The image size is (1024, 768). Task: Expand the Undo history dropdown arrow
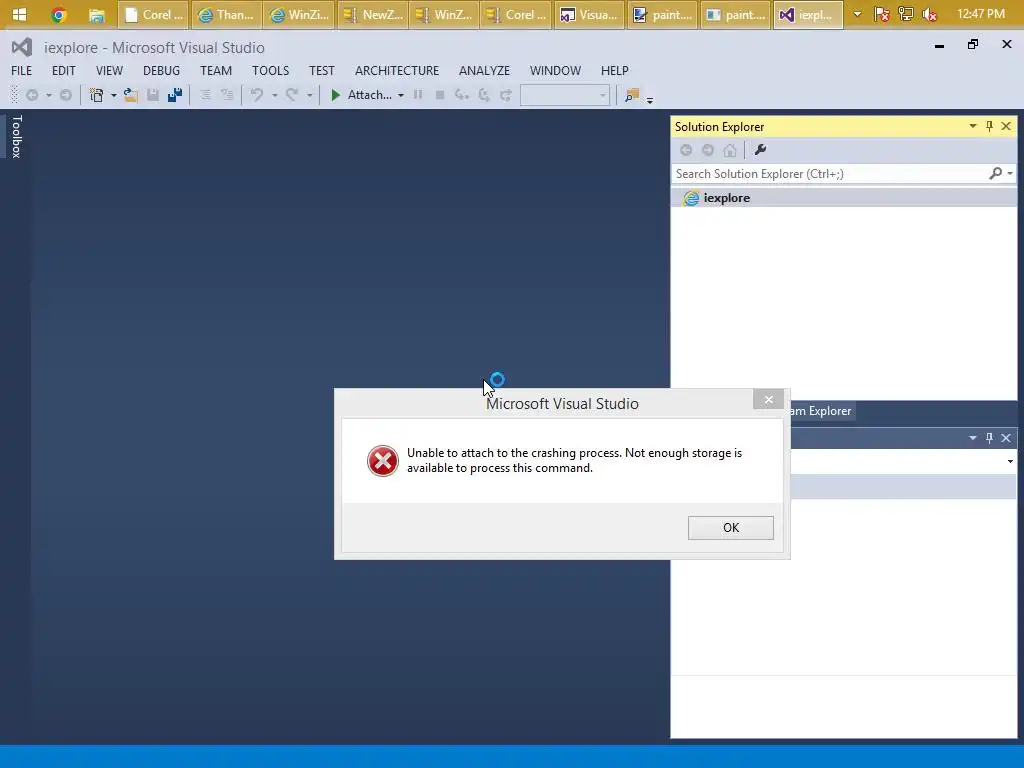[x=274, y=95]
